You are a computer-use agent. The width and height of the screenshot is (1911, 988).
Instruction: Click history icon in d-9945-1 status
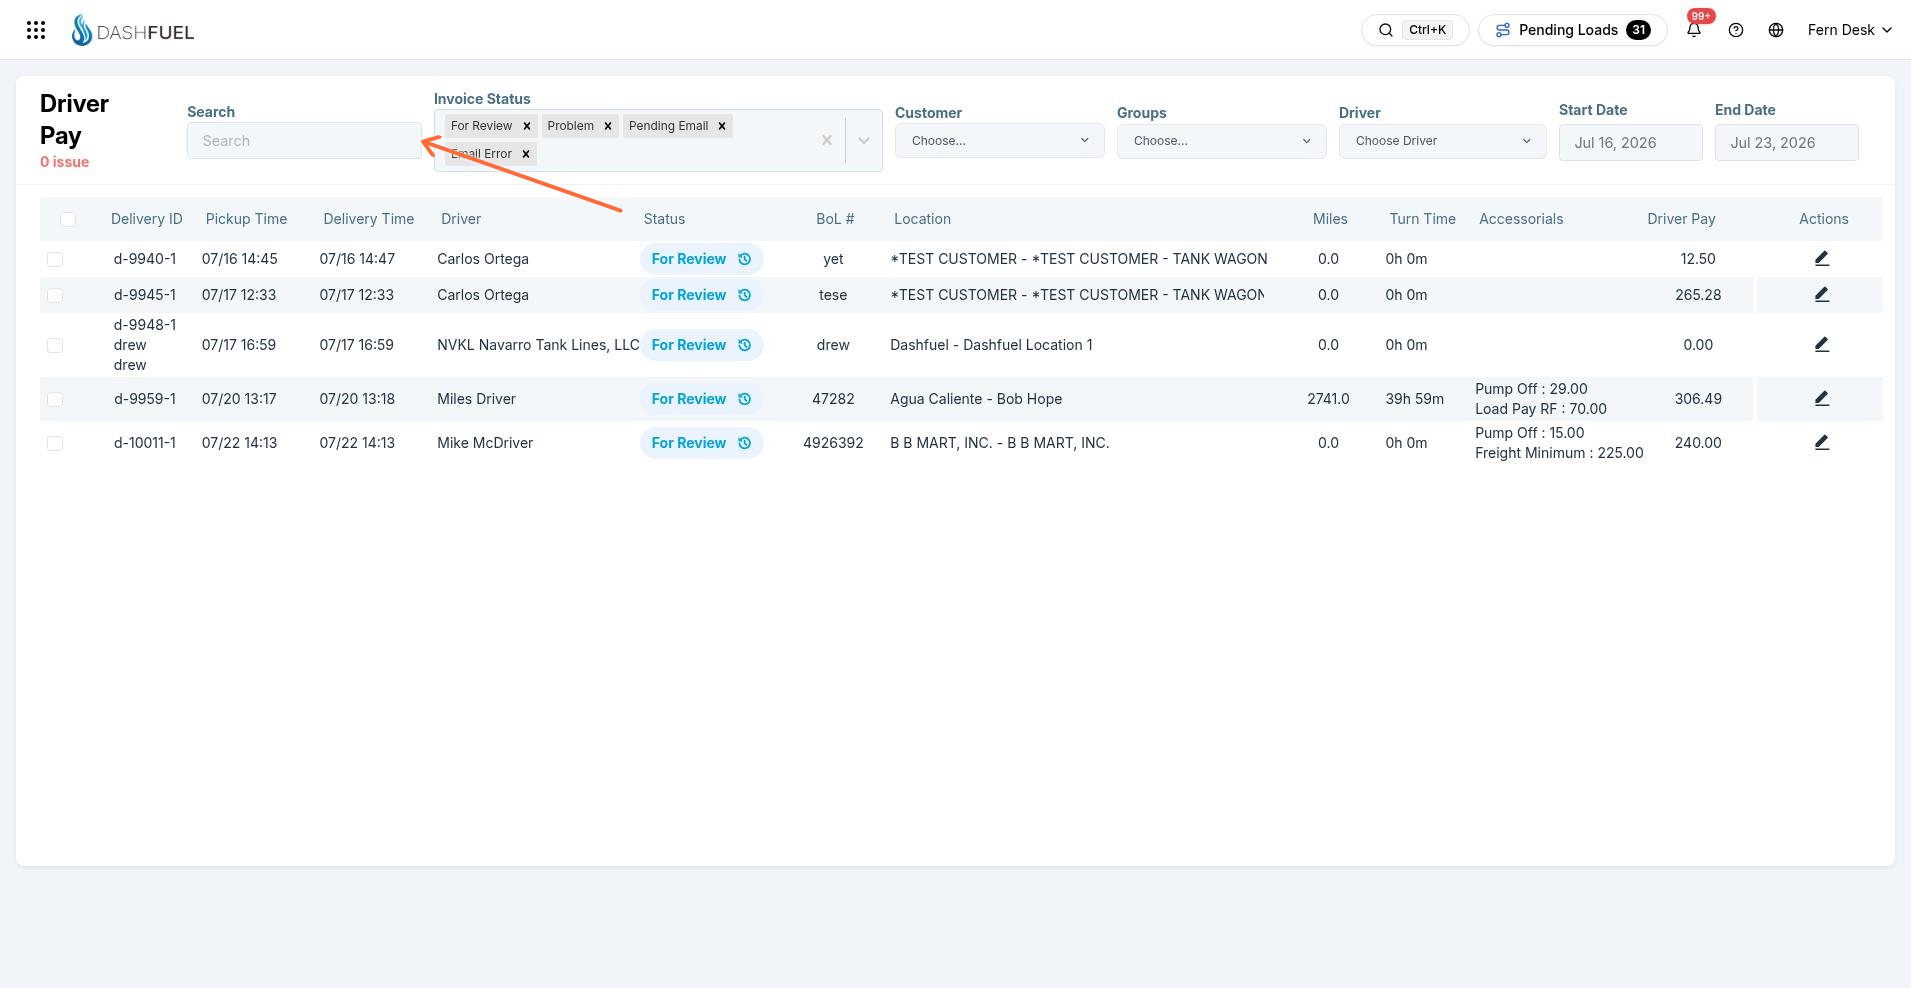click(744, 295)
